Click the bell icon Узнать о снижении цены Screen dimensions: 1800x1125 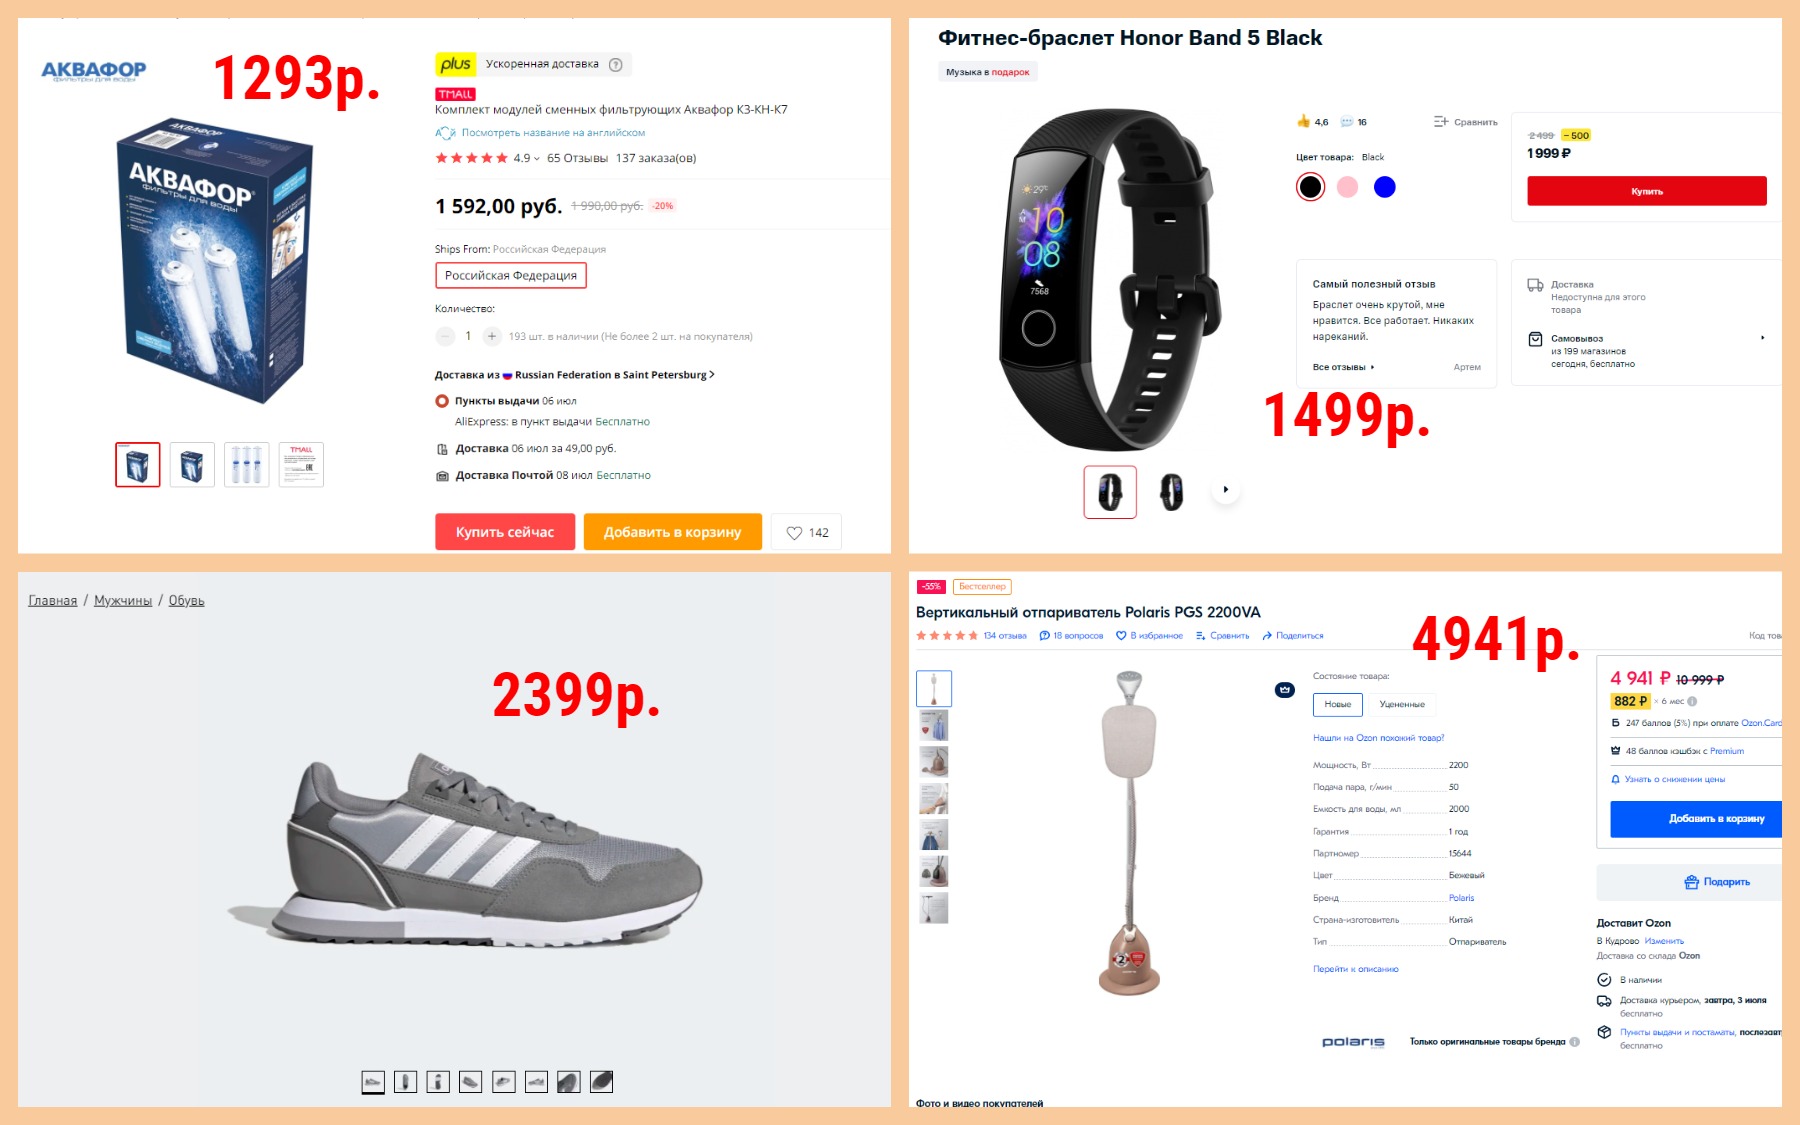tap(1615, 779)
